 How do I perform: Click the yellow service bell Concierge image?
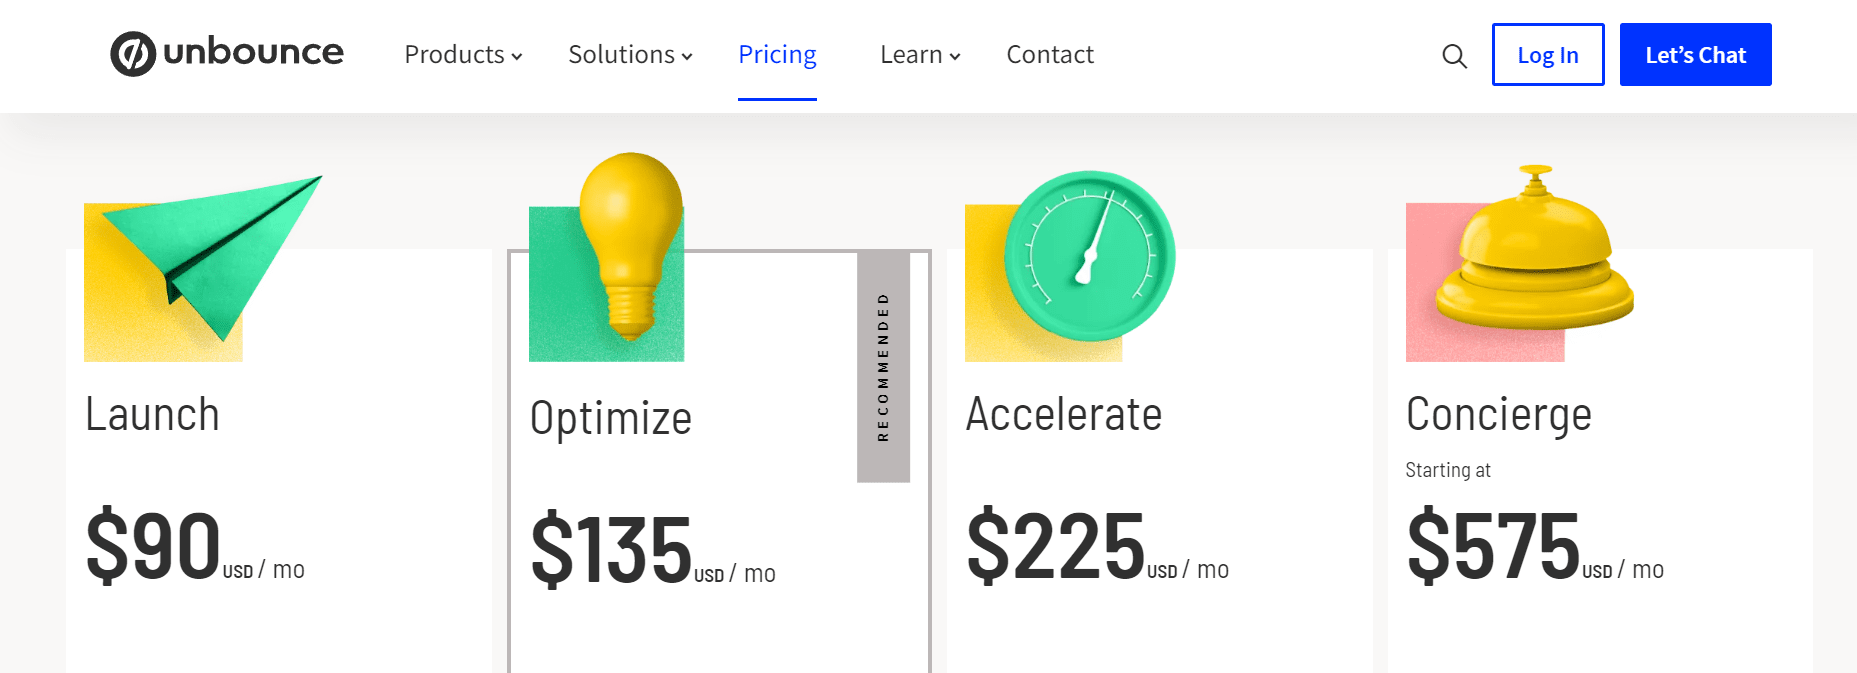pos(1520,263)
